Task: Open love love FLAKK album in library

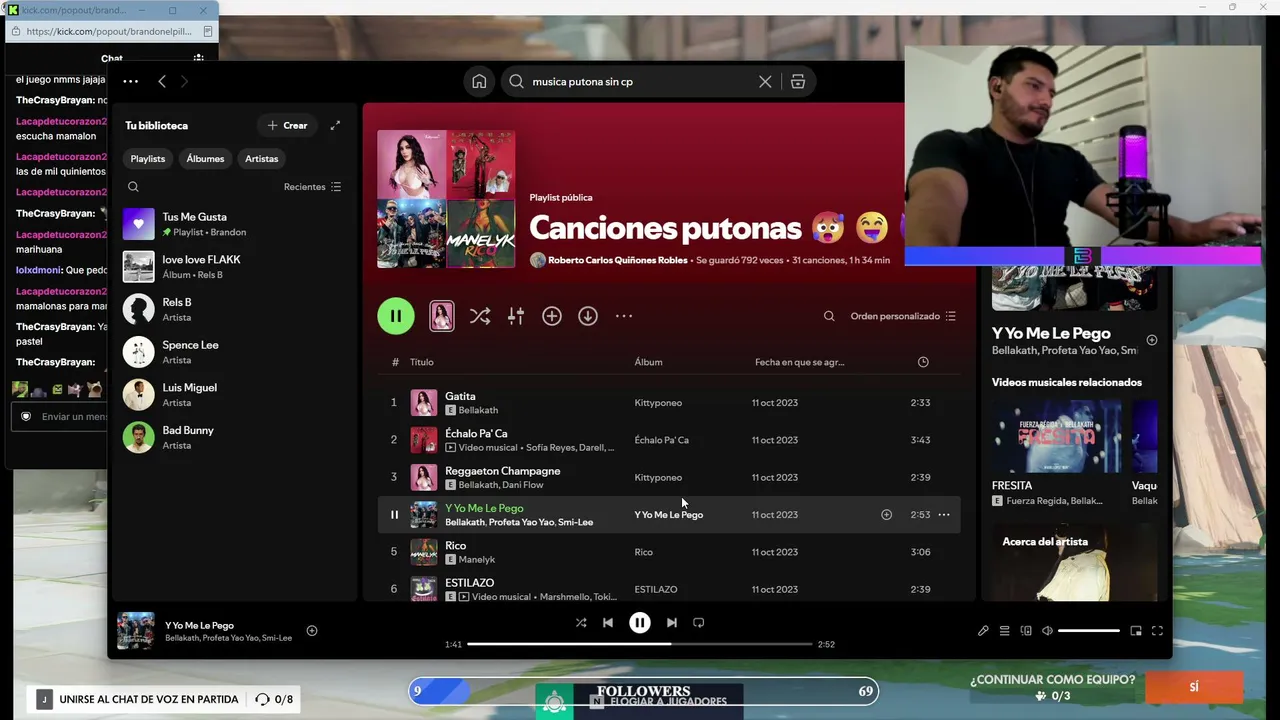Action: click(x=235, y=267)
